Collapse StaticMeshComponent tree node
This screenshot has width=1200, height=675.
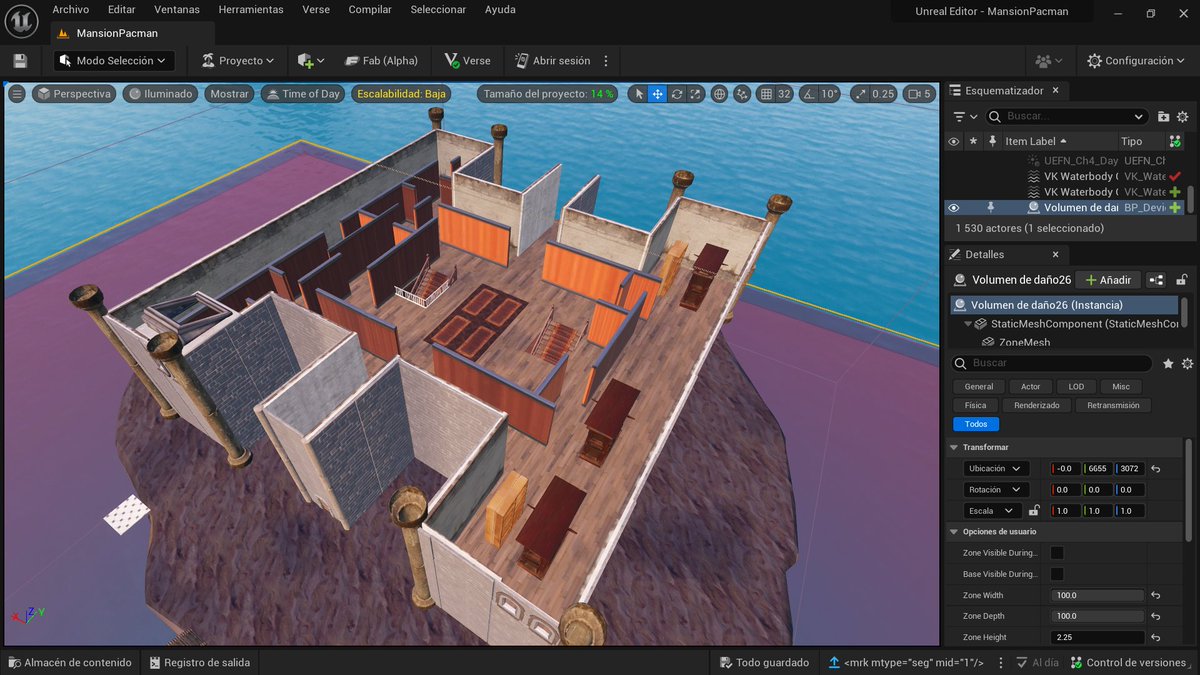[x=968, y=324]
